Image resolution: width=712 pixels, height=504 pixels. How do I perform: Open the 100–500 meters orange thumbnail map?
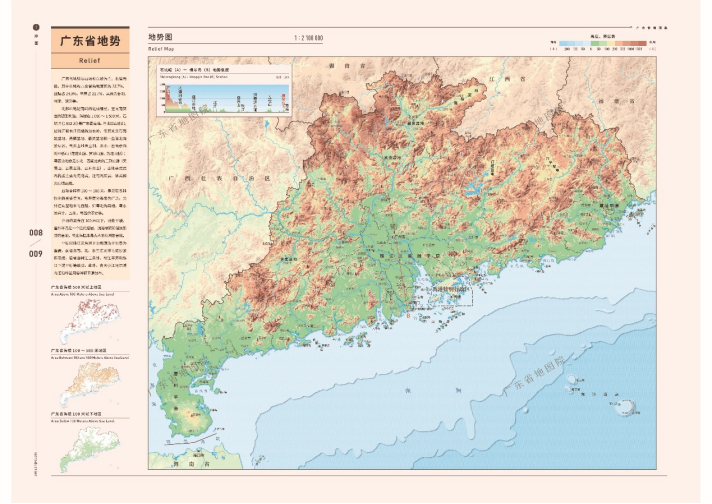[90, 385]
